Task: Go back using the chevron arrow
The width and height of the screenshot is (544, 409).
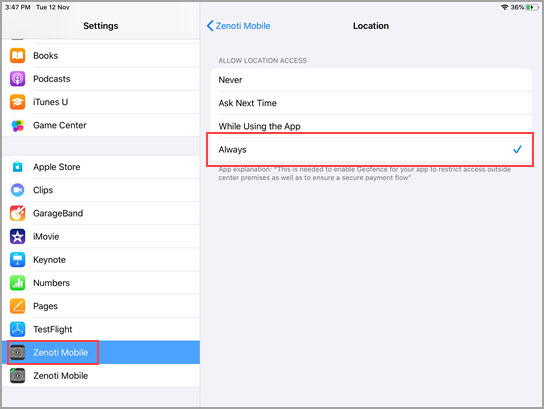Action: click(210, 26)
